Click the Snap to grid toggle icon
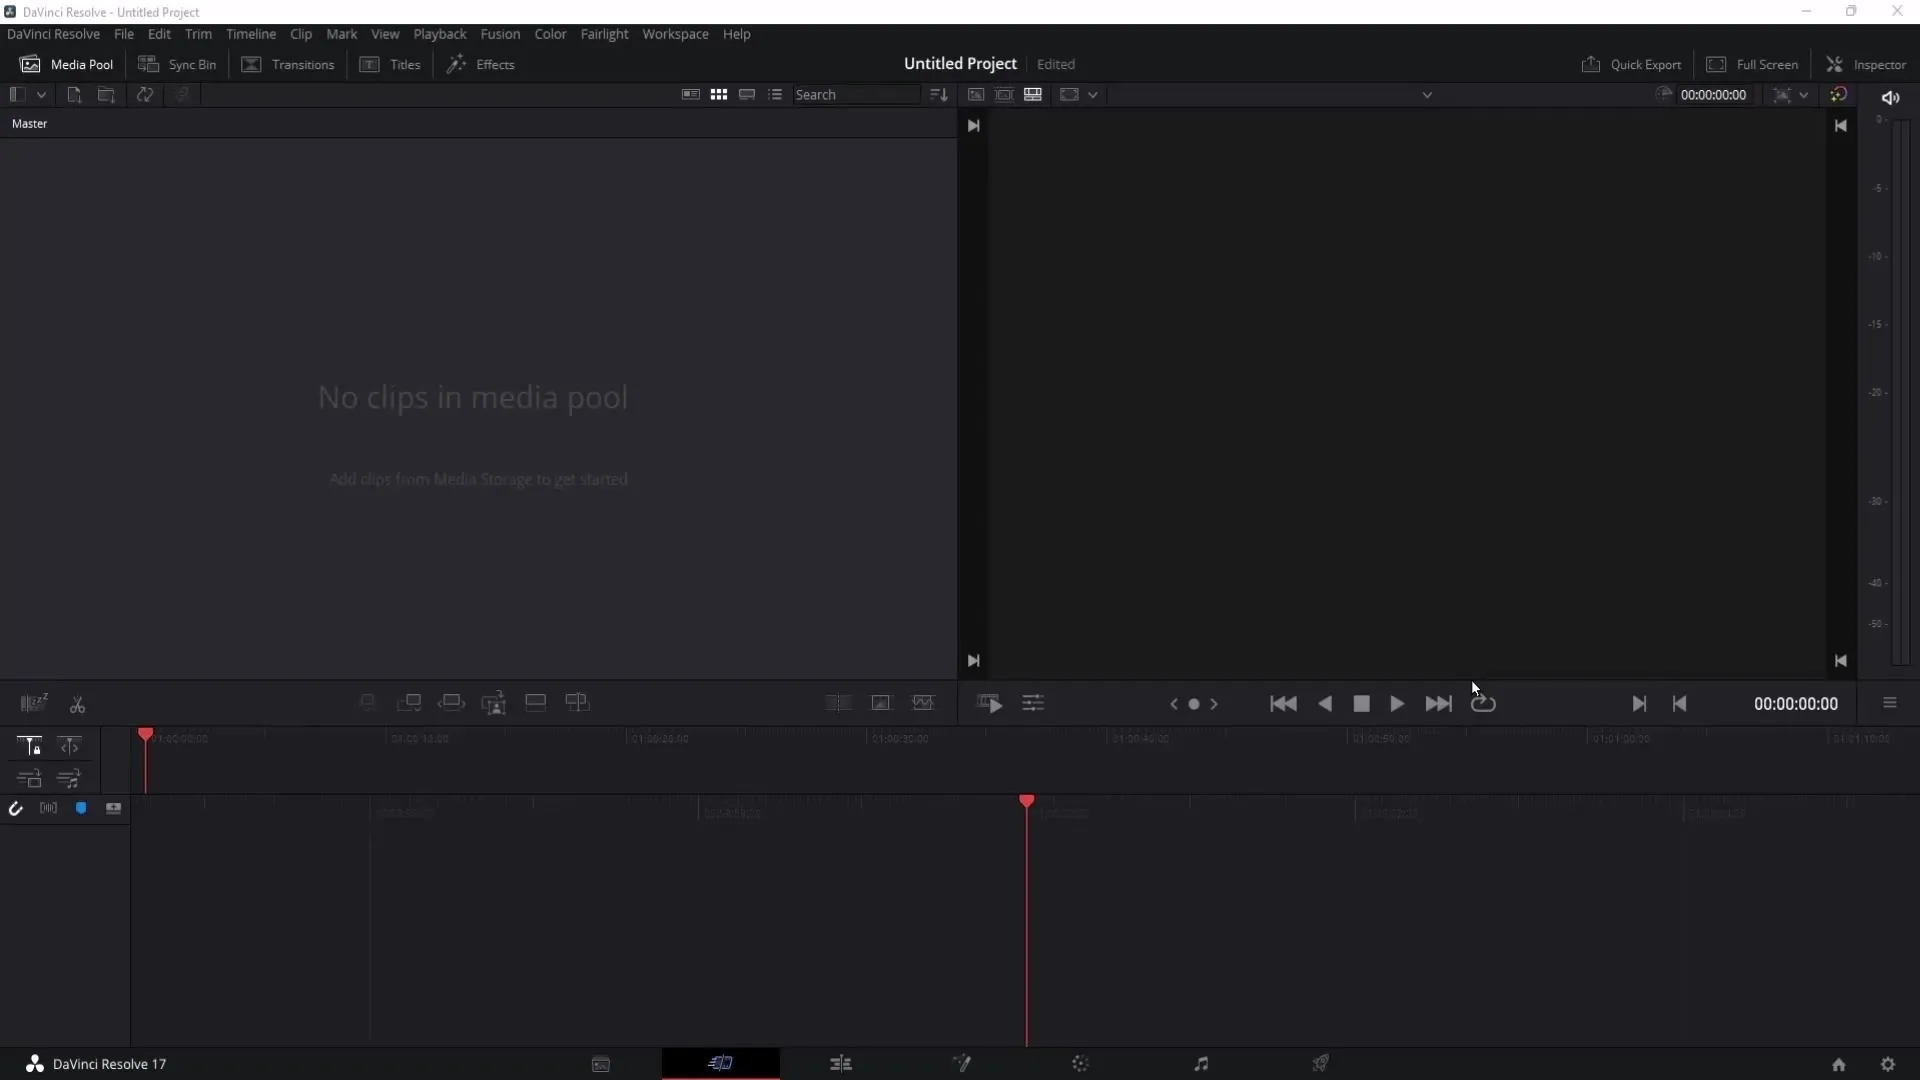The image size is (1920, 1080). (17, 808)
